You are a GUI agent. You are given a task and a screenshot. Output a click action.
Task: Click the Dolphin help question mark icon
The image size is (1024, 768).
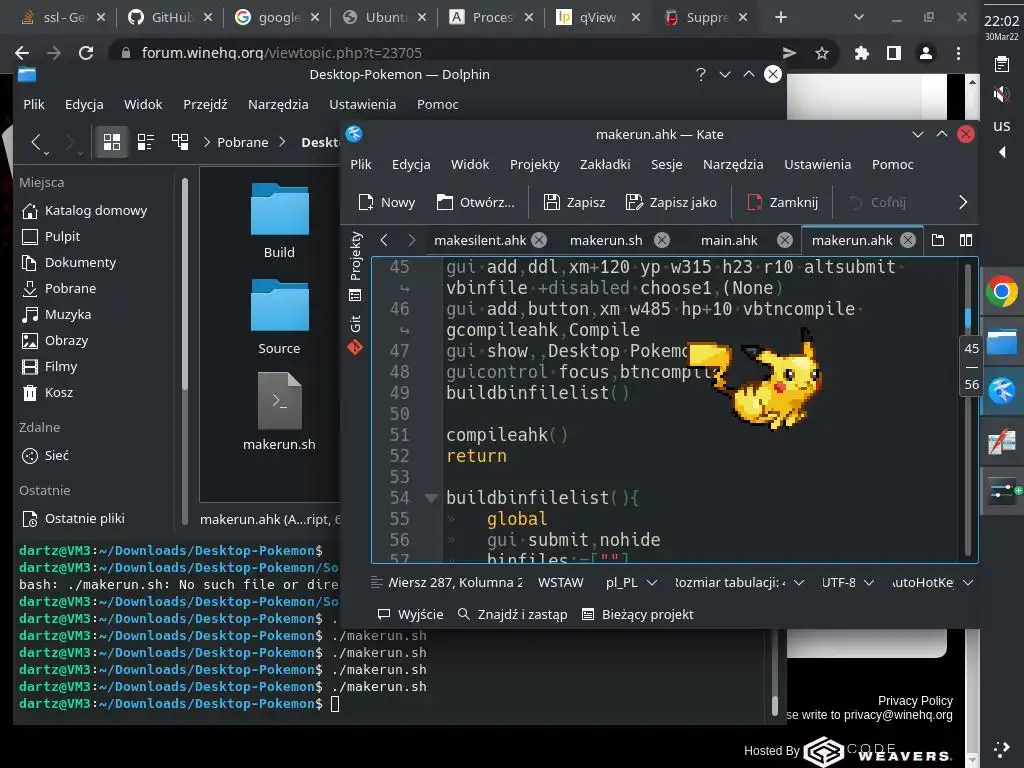point(701,74)
